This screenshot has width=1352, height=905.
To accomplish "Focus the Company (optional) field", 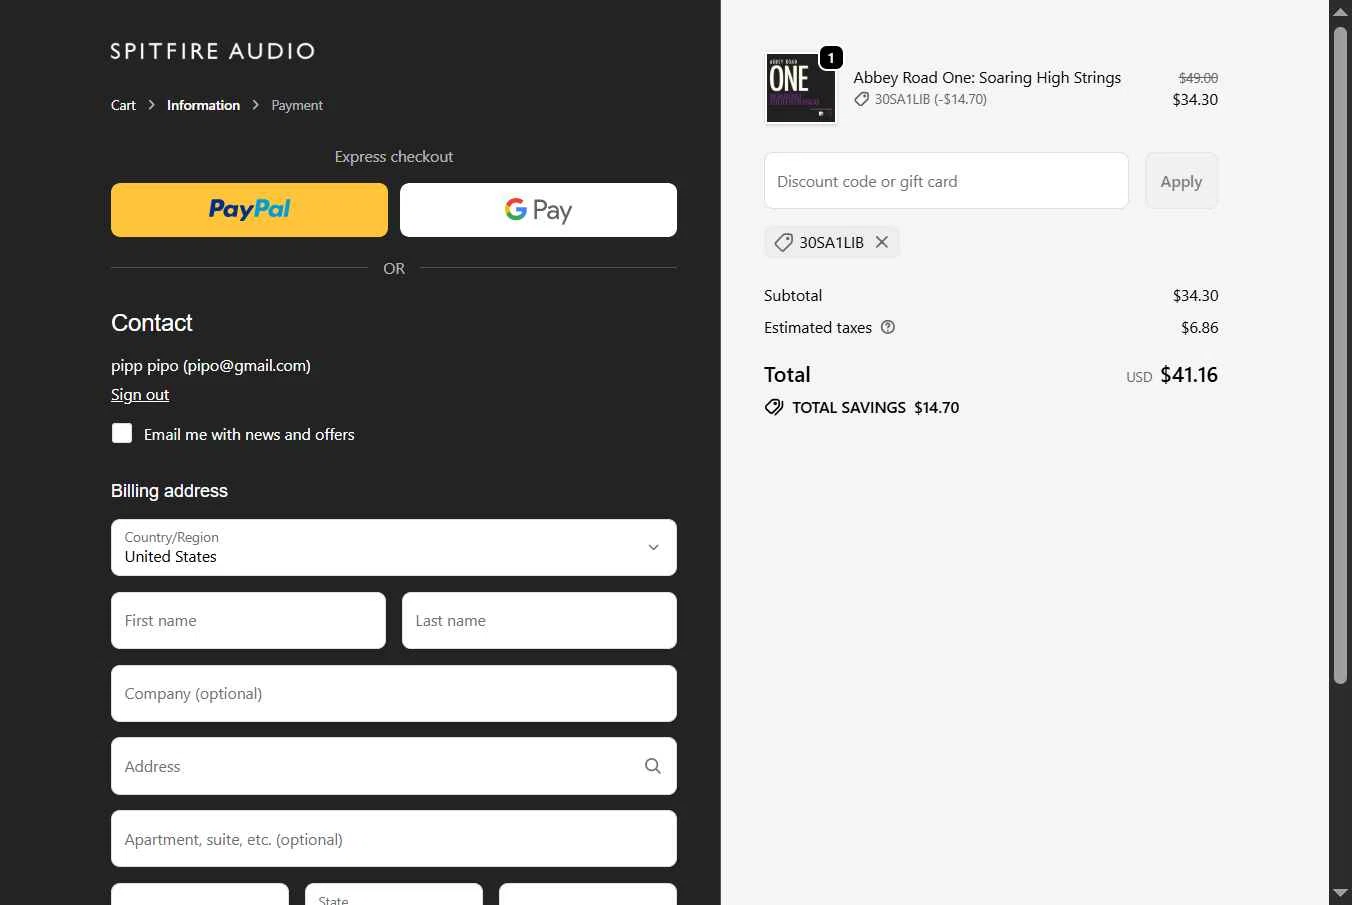I will click(x=394, y=693).
